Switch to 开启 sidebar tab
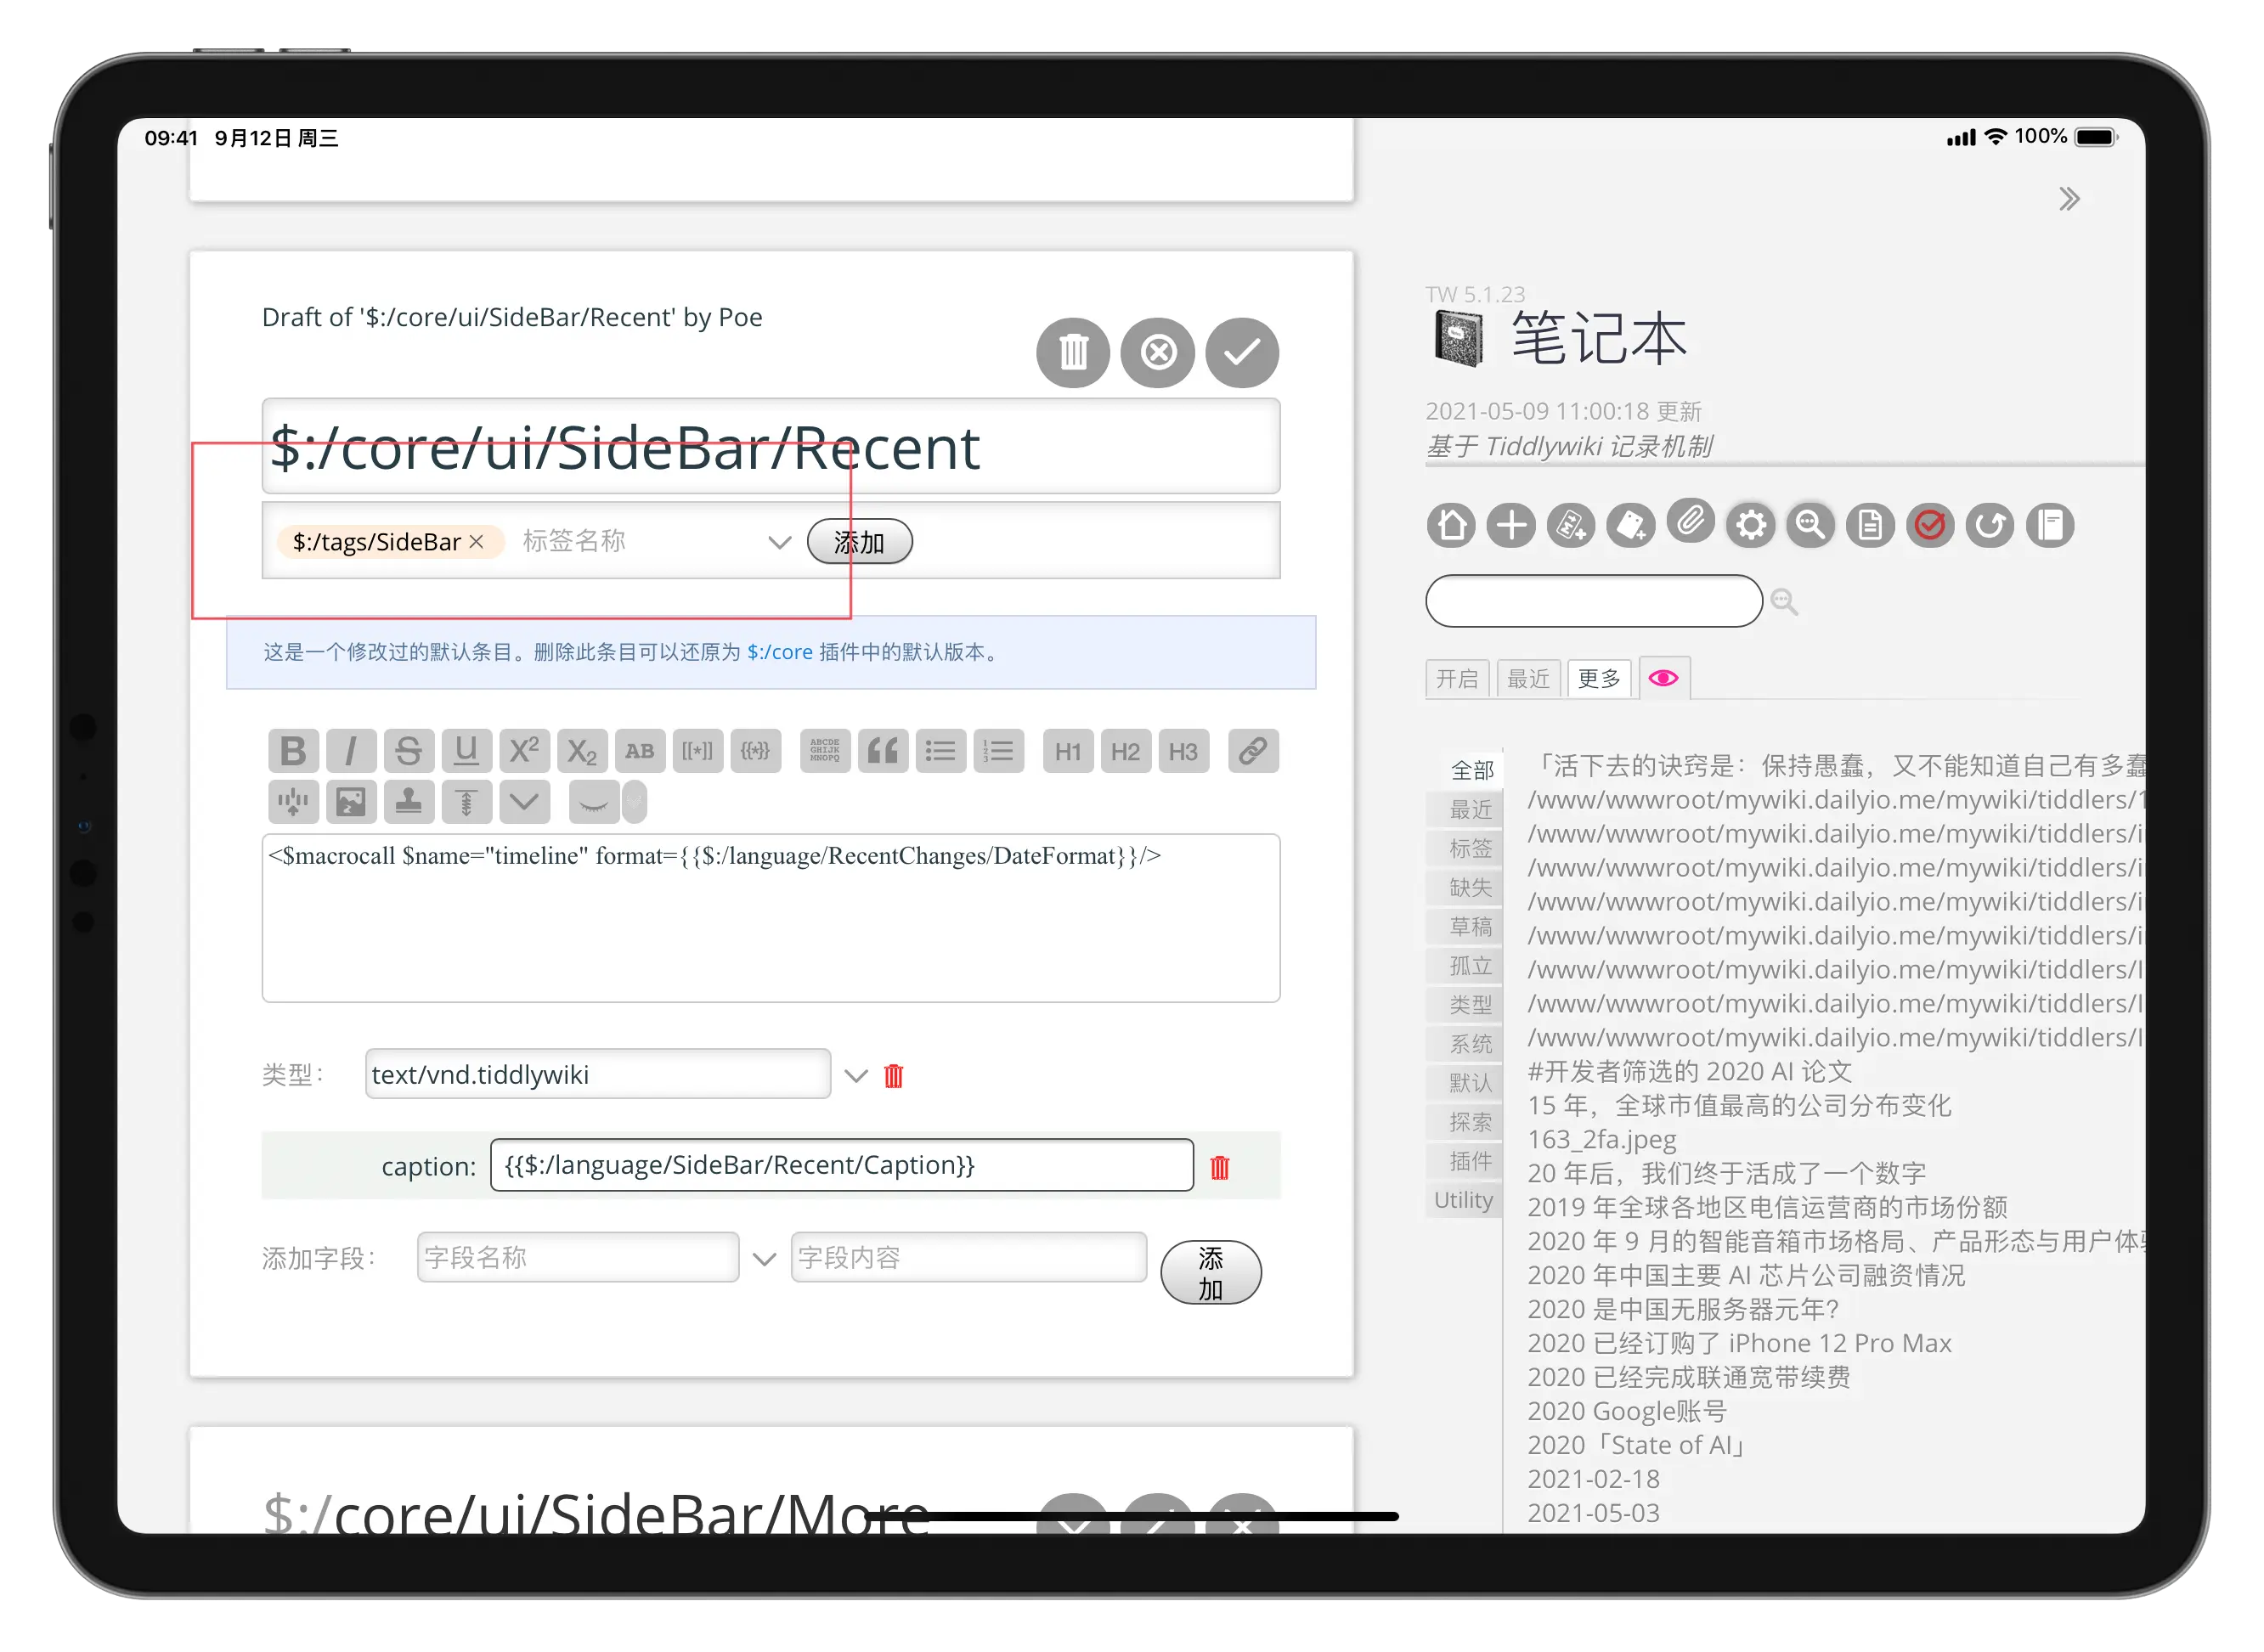 coord(1457,679)
